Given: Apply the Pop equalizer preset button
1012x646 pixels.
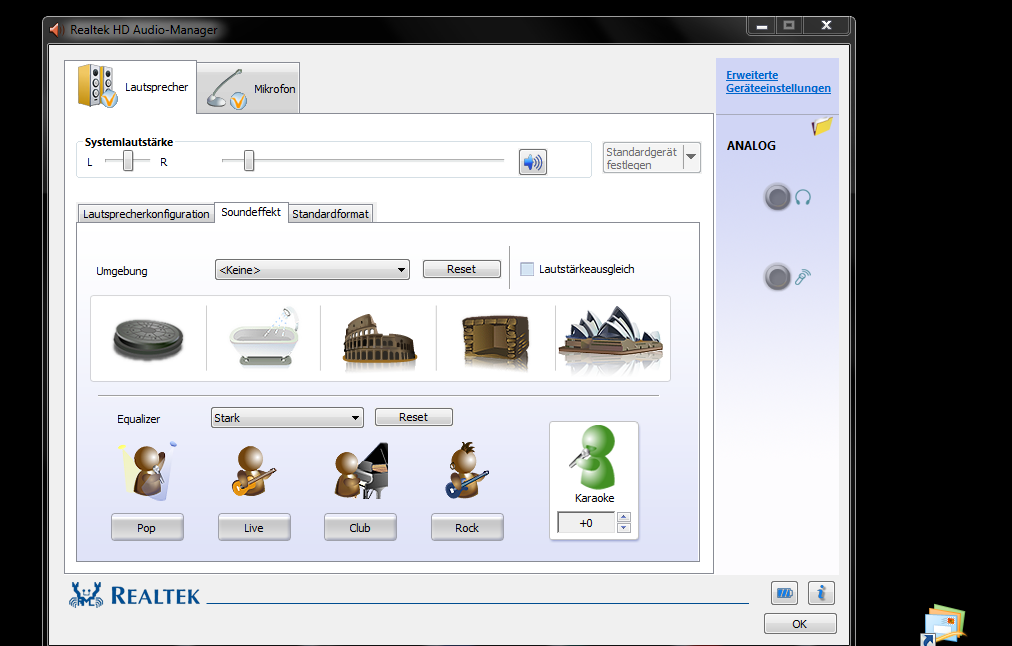Looking at the screenshot, I should 147,527.
